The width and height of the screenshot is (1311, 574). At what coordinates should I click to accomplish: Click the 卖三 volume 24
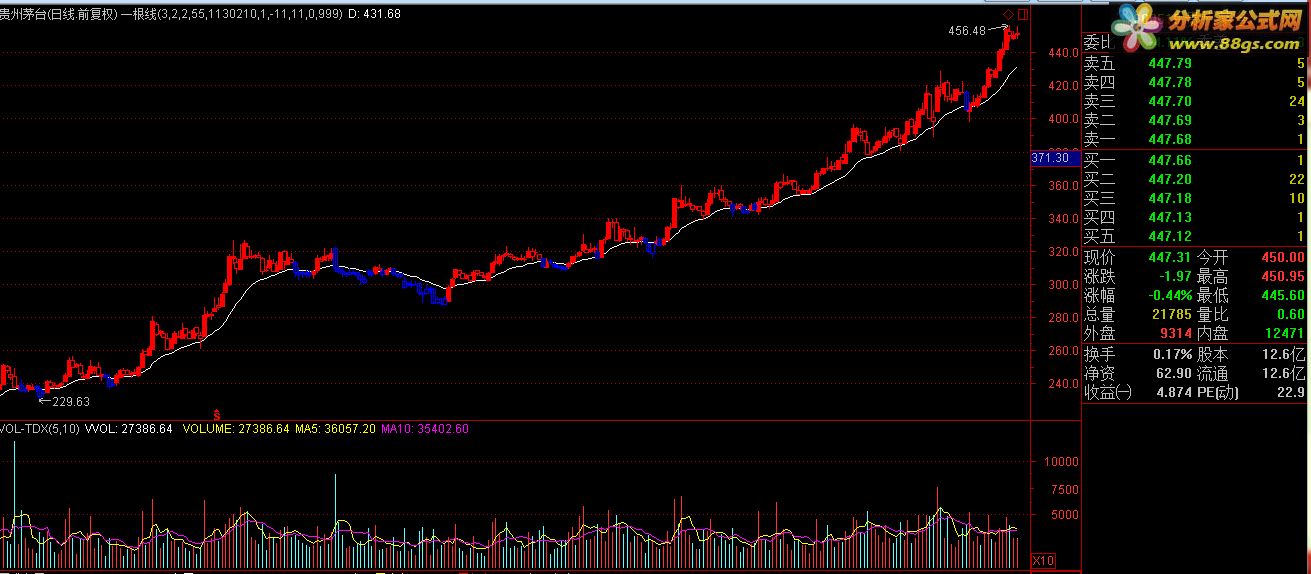1297,102
